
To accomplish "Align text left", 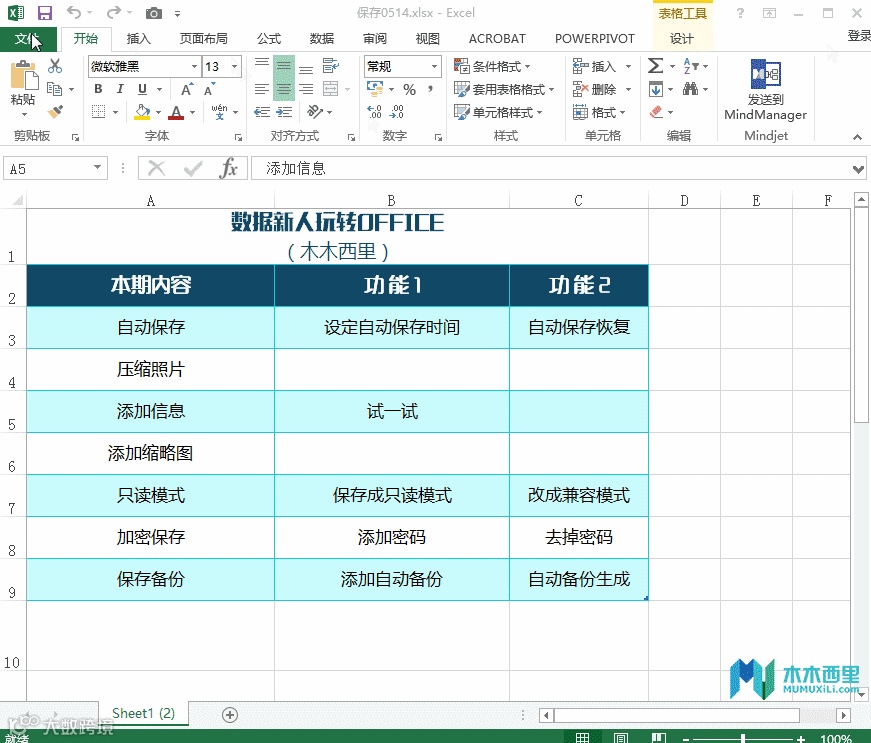I will point(262,89).
